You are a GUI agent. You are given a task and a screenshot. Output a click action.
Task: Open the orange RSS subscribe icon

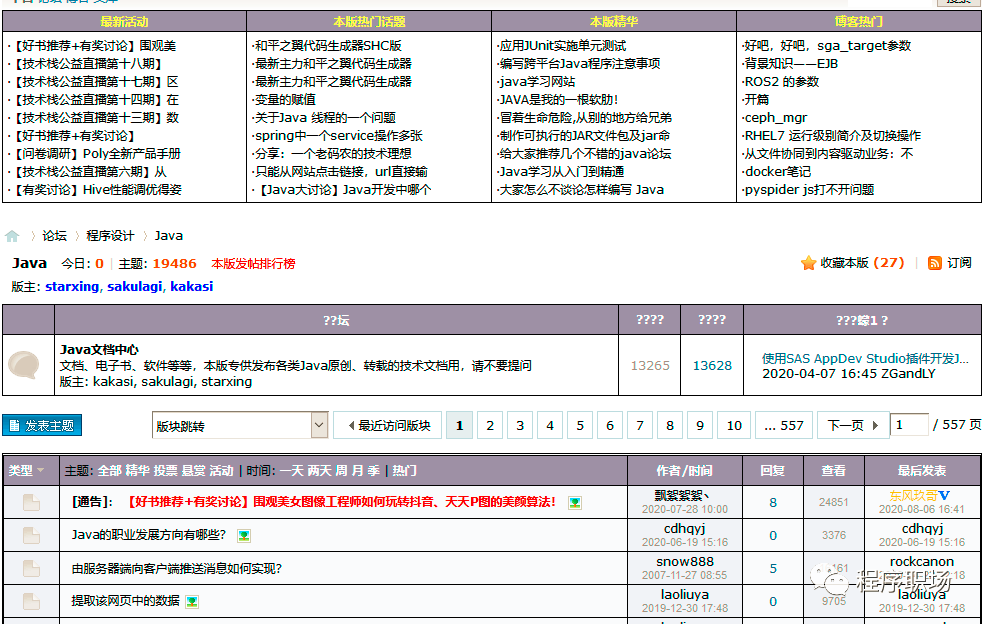(934, 263)
